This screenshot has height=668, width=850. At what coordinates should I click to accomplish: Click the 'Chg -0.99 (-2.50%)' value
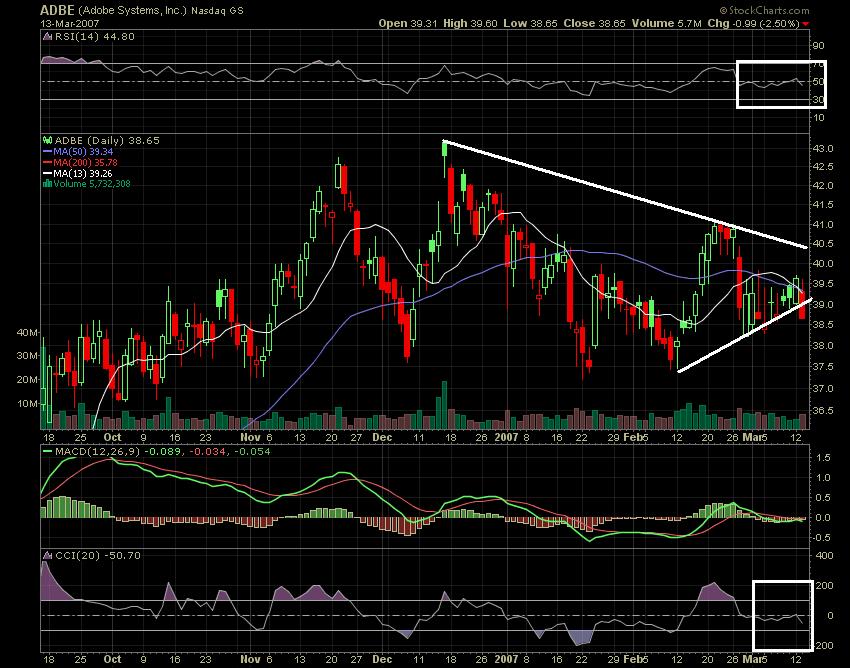754,23
